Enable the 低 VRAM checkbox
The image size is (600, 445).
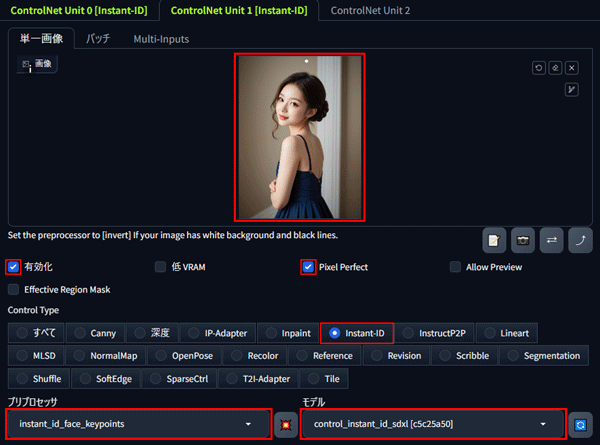coord(160,267)
